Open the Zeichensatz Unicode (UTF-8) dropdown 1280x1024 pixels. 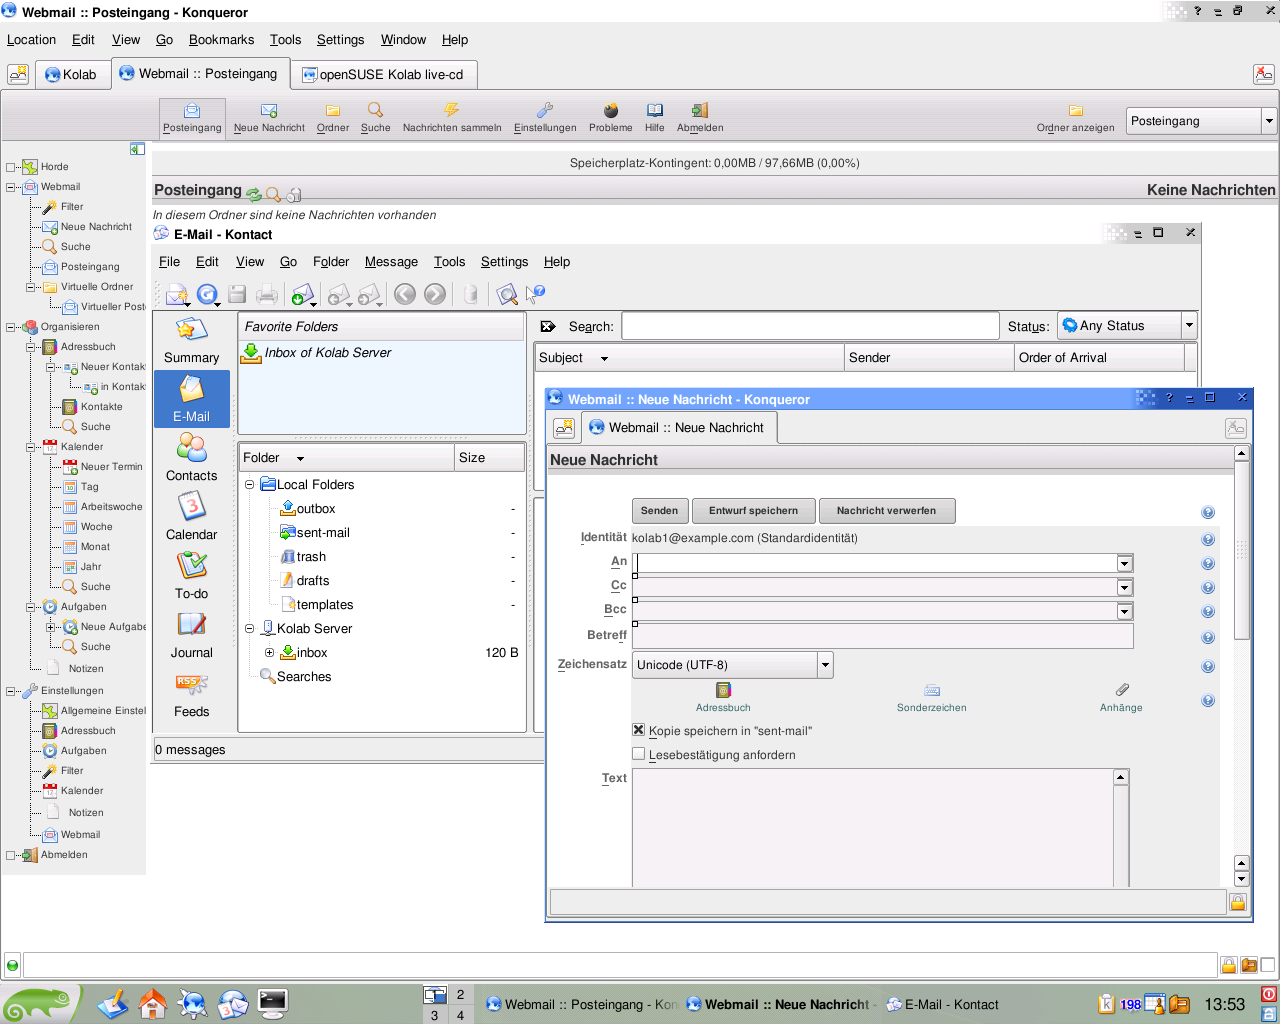pyautogui.click(x=824, y=664)
